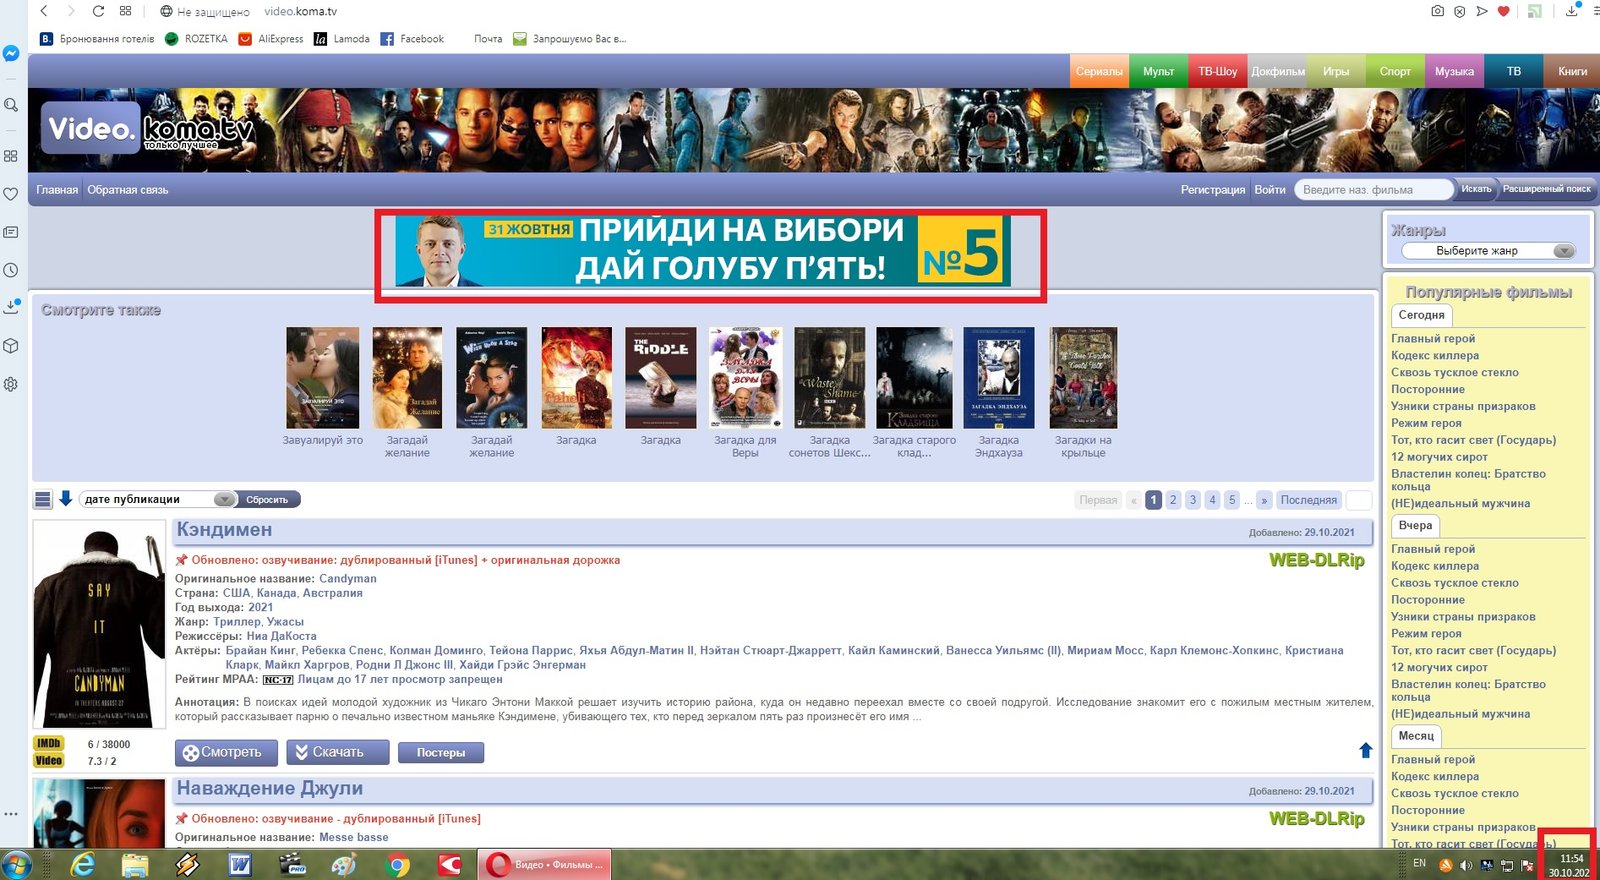This screenshot has width=1600, height=880.
Task: Open Speed Dial grid icon near address bar
Action: [125, 11]
